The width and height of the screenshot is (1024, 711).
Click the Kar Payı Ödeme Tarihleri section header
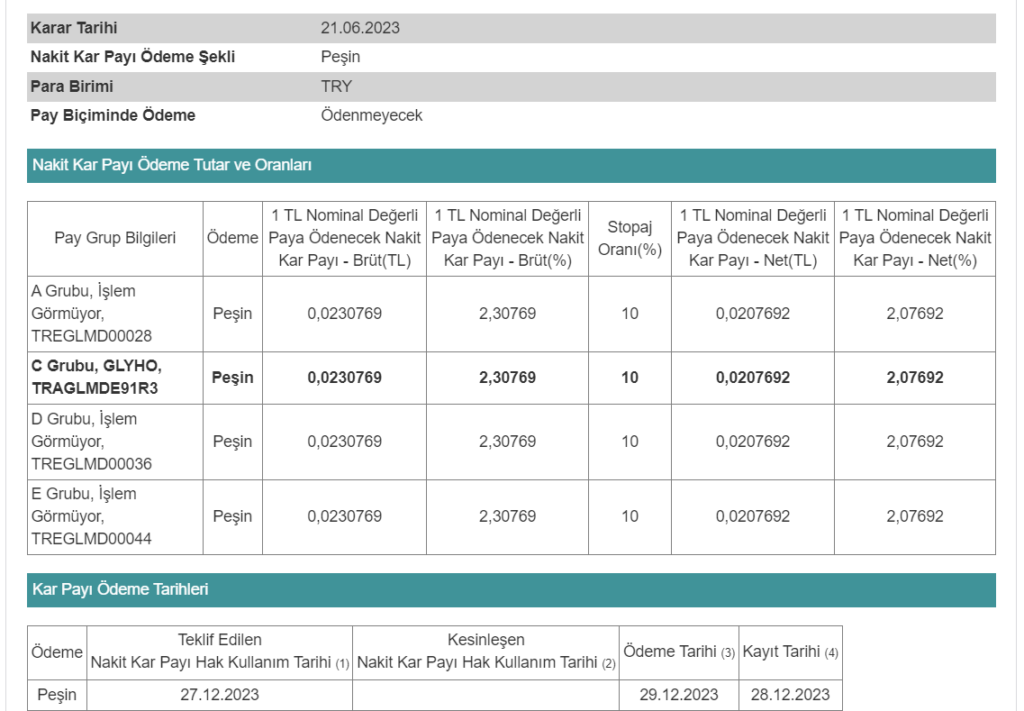tap(120, 590)
